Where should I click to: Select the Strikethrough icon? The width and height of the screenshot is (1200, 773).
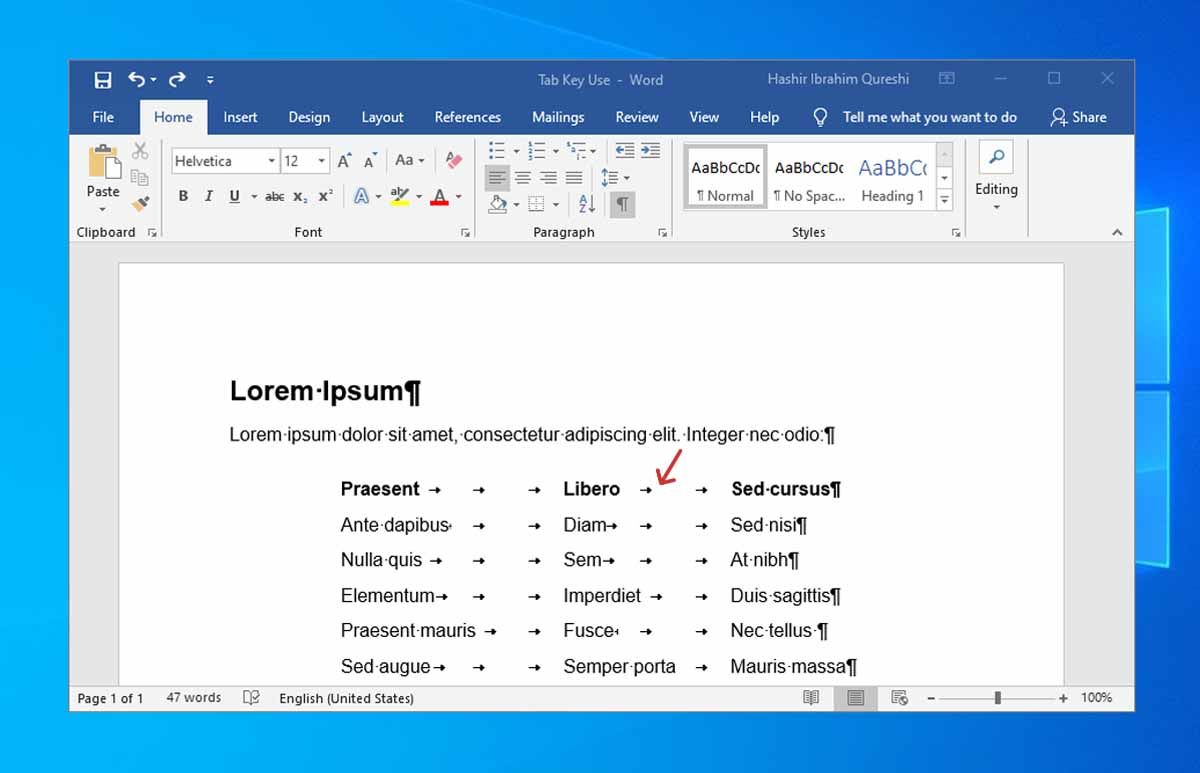click(x=273, y=196)
